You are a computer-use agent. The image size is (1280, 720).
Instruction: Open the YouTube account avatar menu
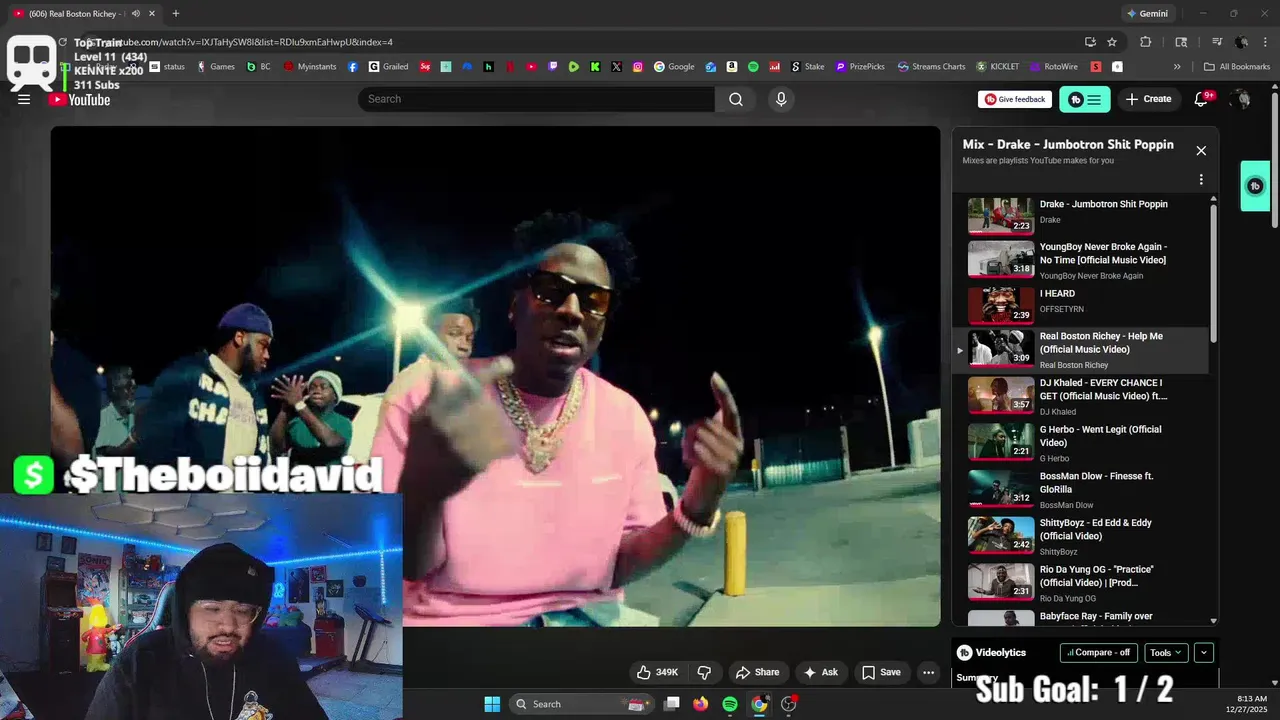[x=1241, y=99]
